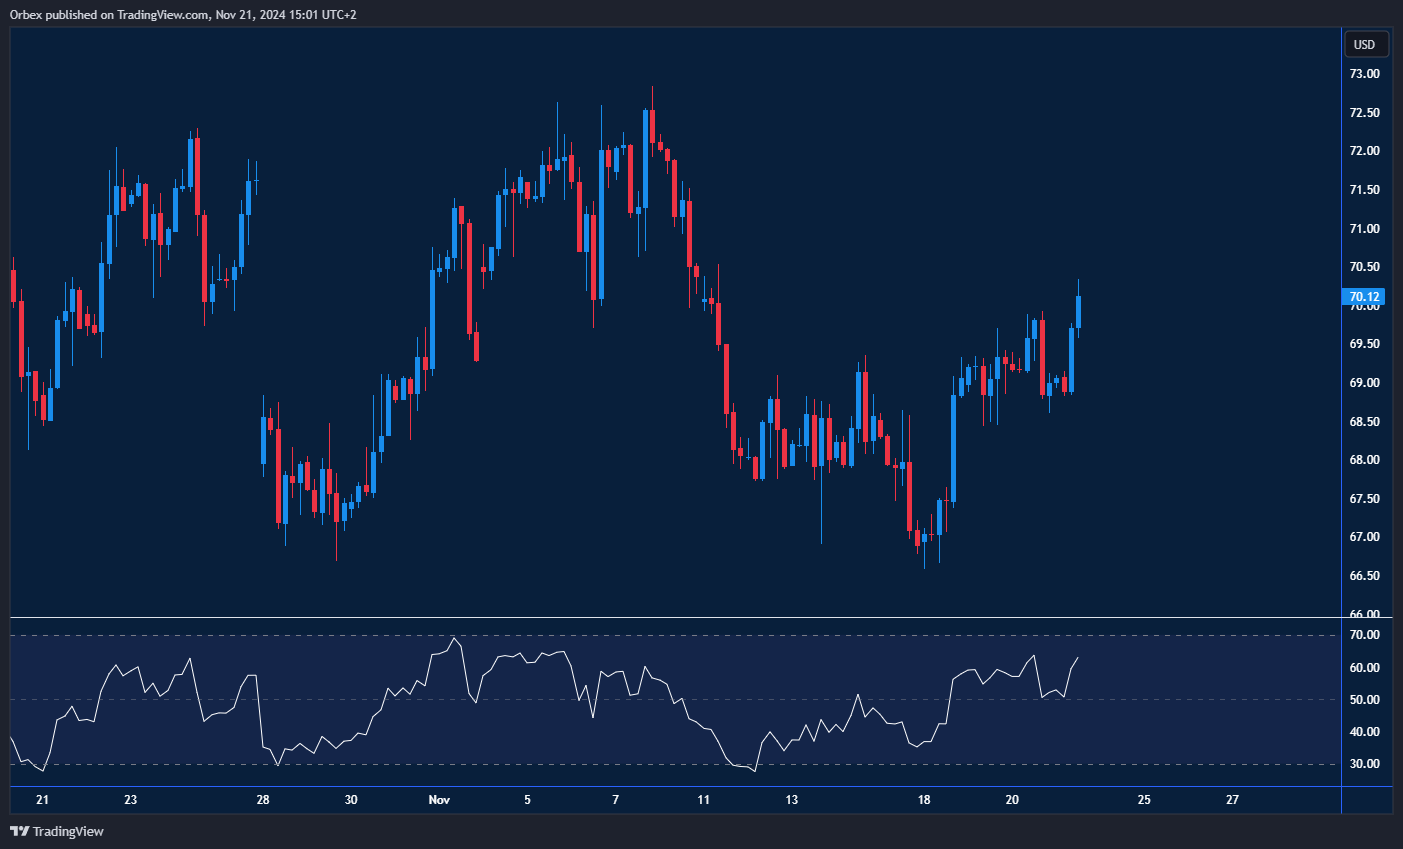Image resolution: width=1403 pixels, height=849 pixels.
Task: Click date 27 on the time axis
Action: coord(1232,800)
